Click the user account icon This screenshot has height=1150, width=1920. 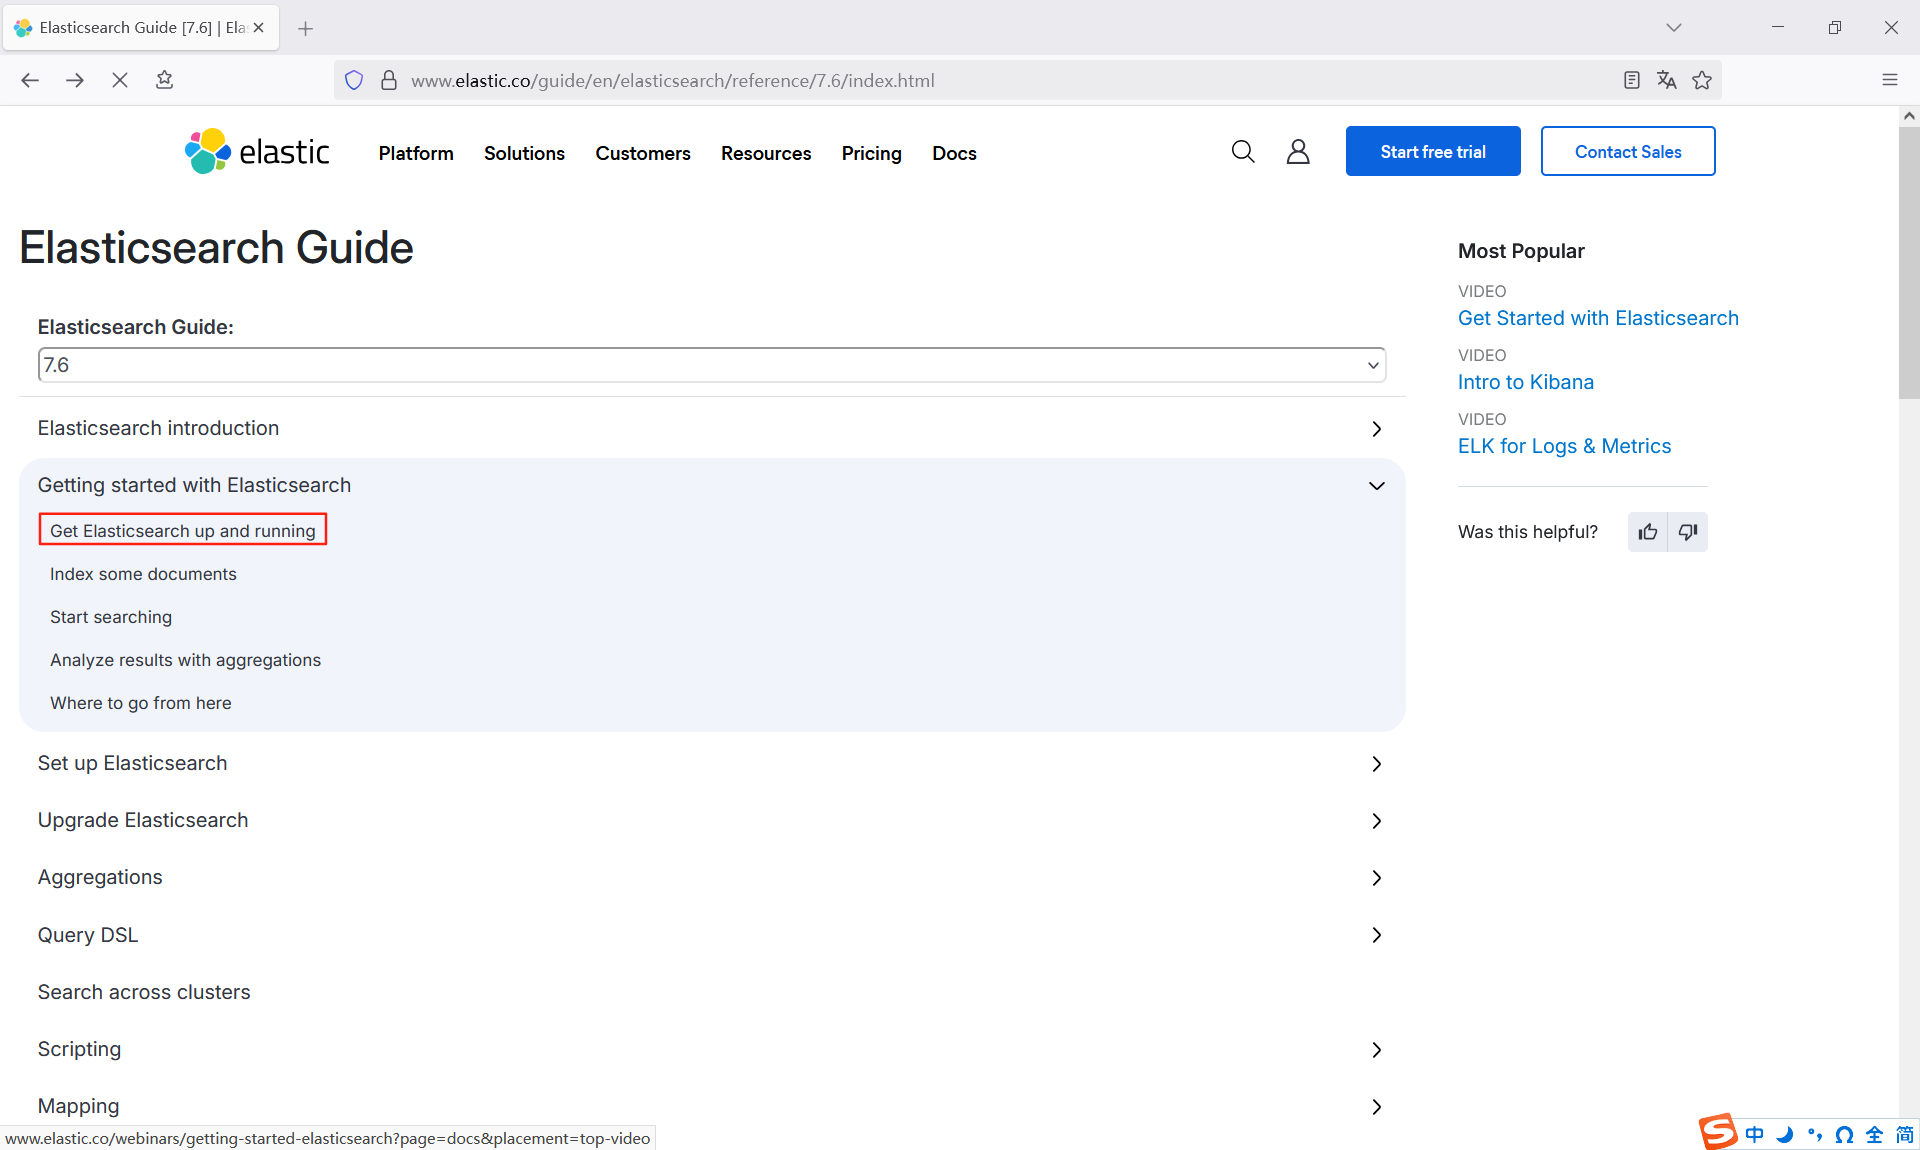(x=1297, y=151)
